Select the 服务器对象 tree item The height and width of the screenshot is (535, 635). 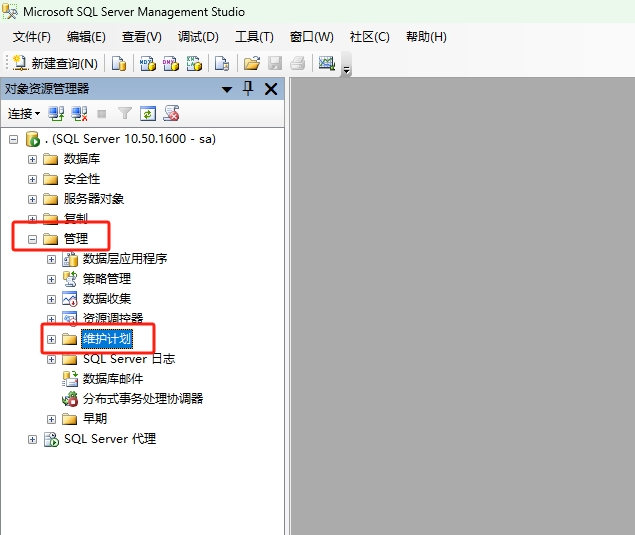point(94,198)
